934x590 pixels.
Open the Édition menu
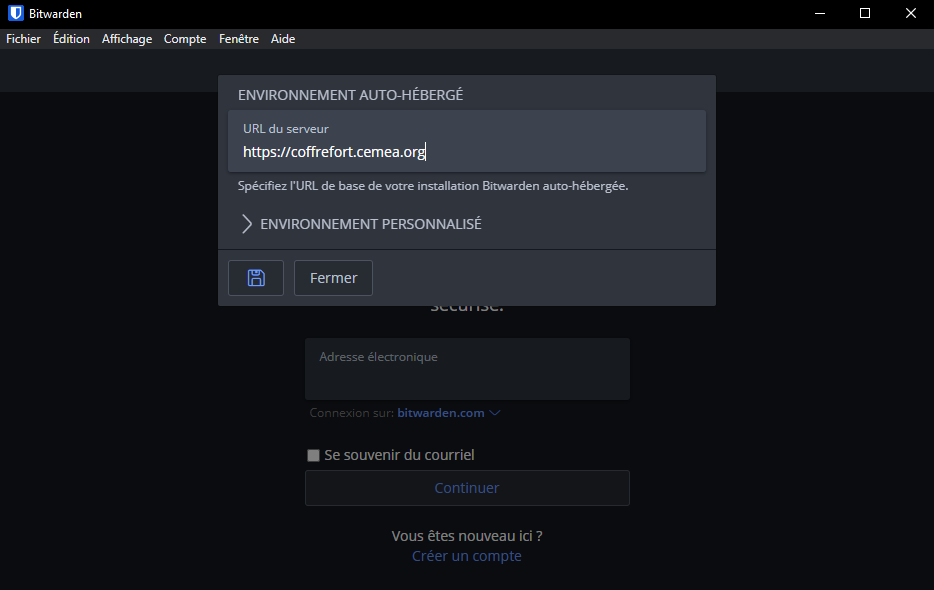pyautogui.click(x=71, y=39)
